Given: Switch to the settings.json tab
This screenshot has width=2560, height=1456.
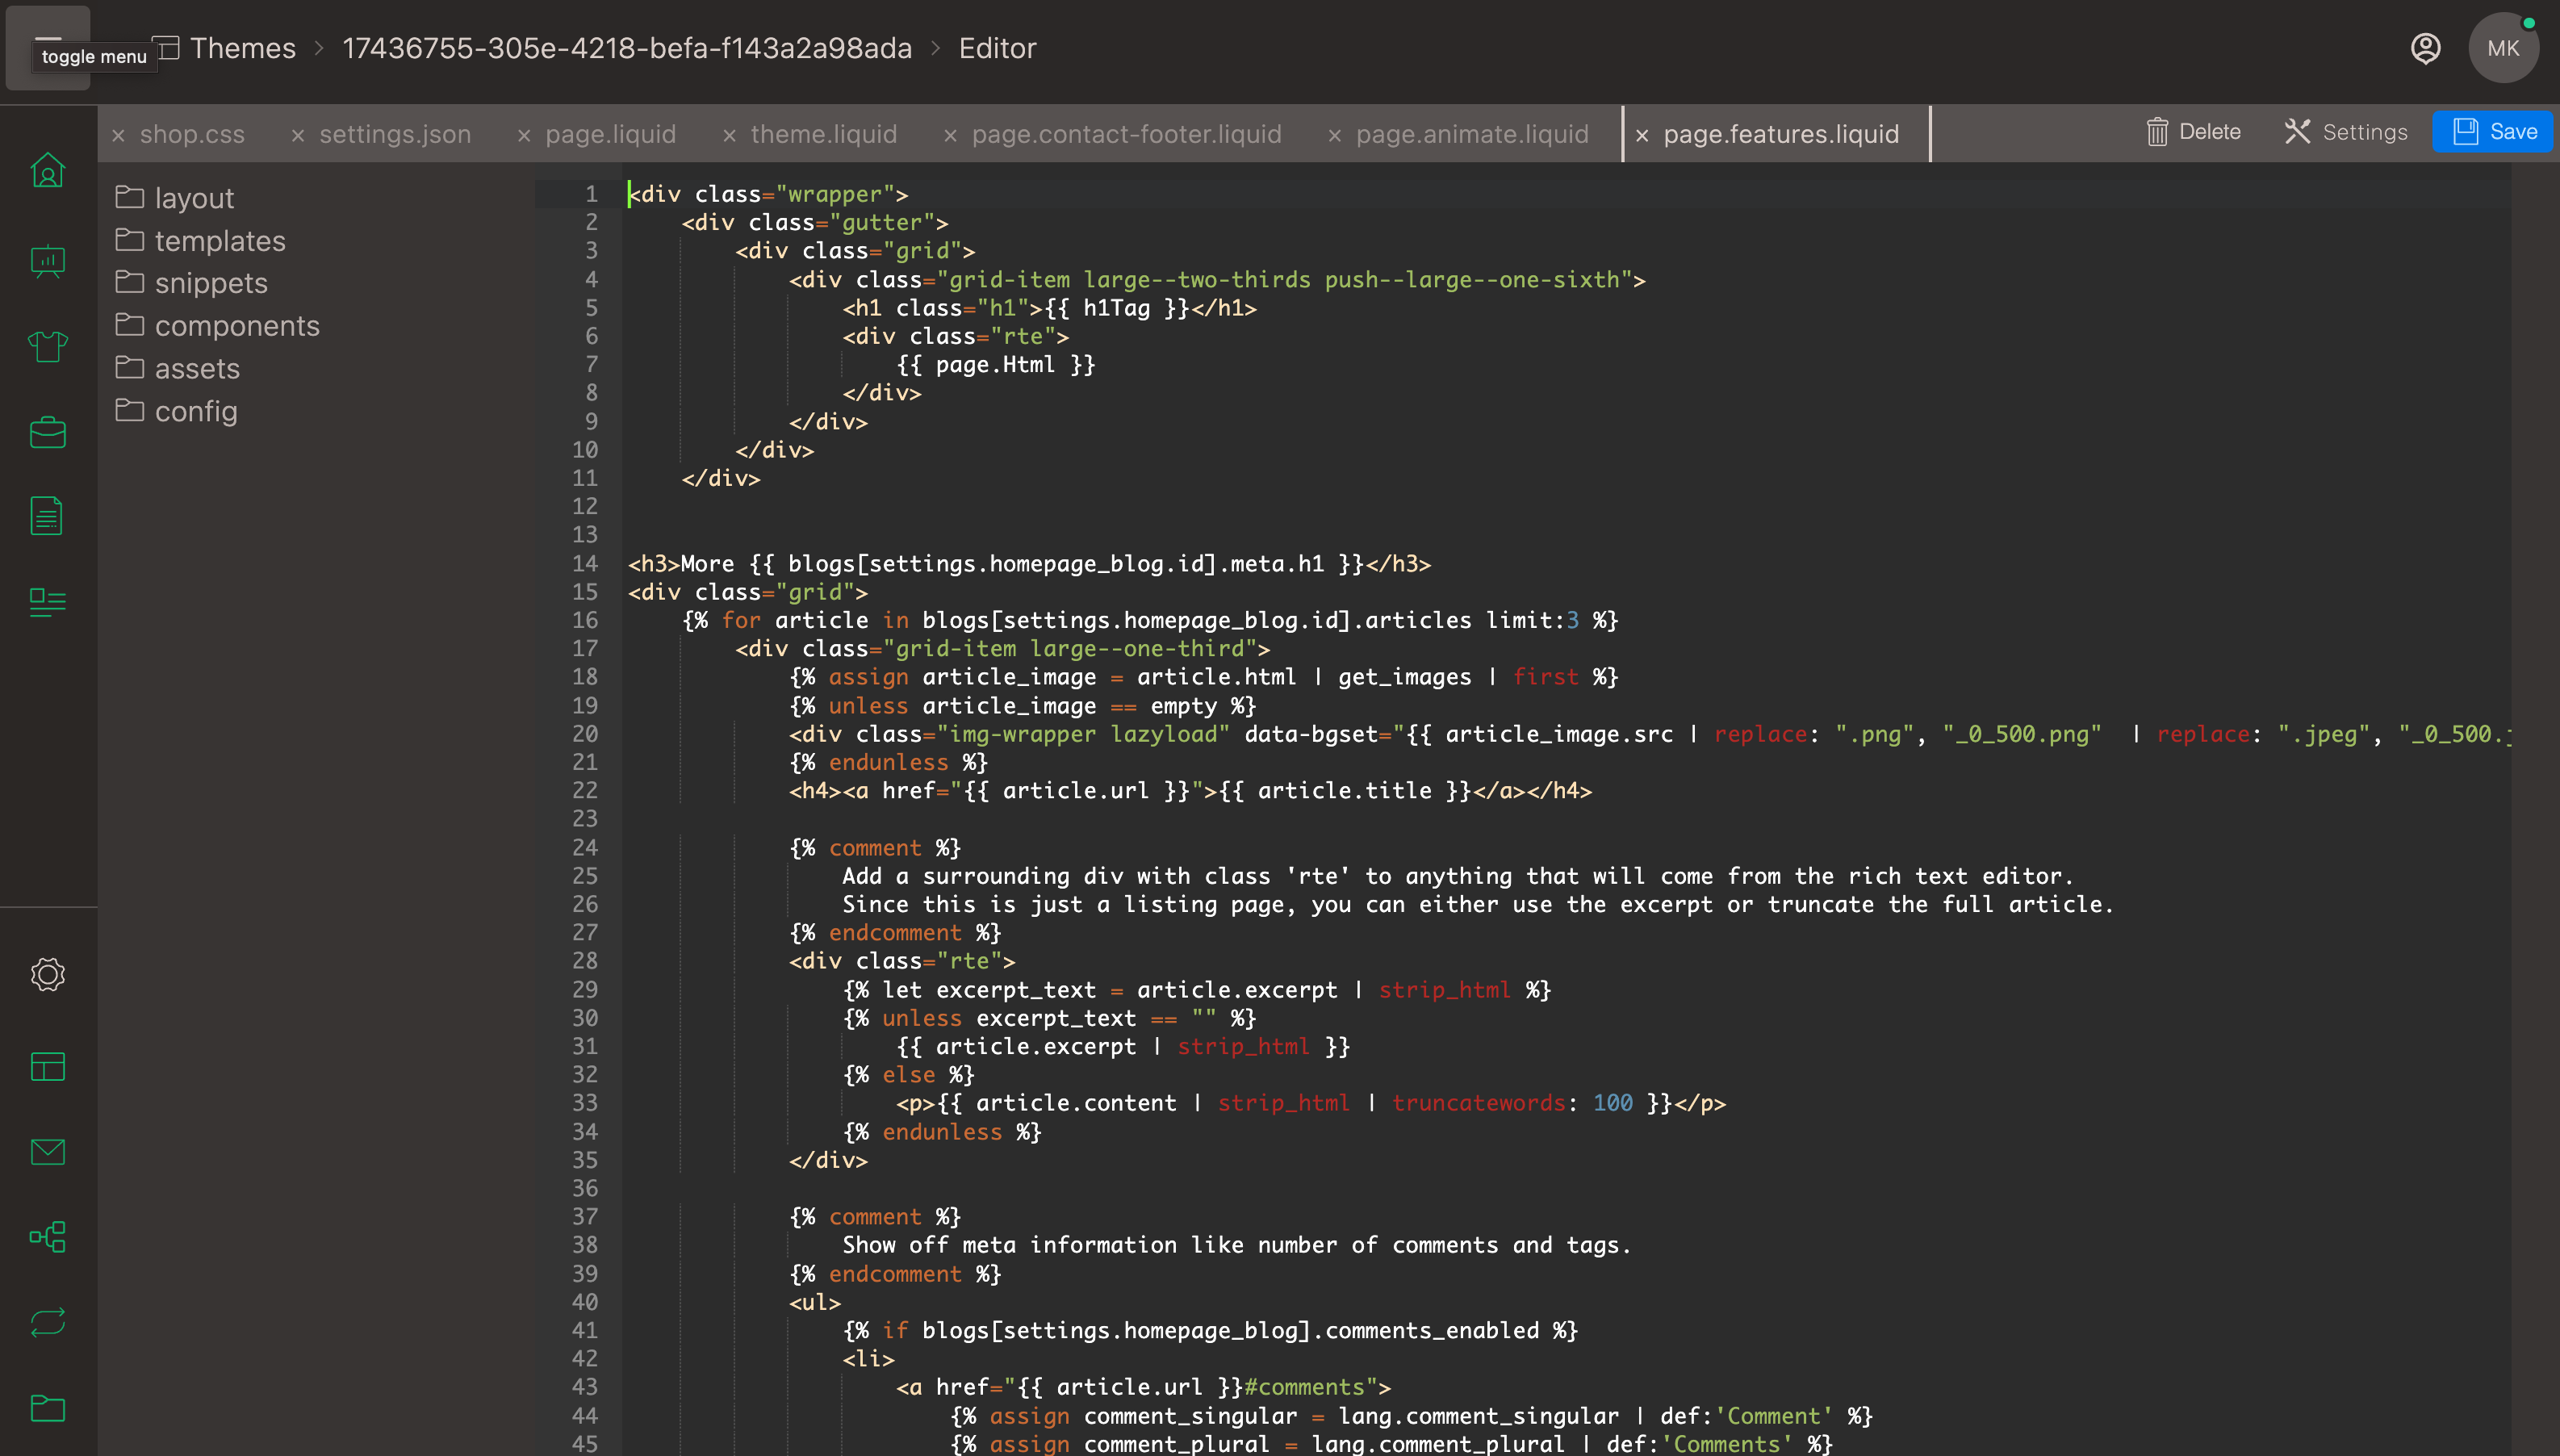Looking at the screenshot, I should coord(395,133).
